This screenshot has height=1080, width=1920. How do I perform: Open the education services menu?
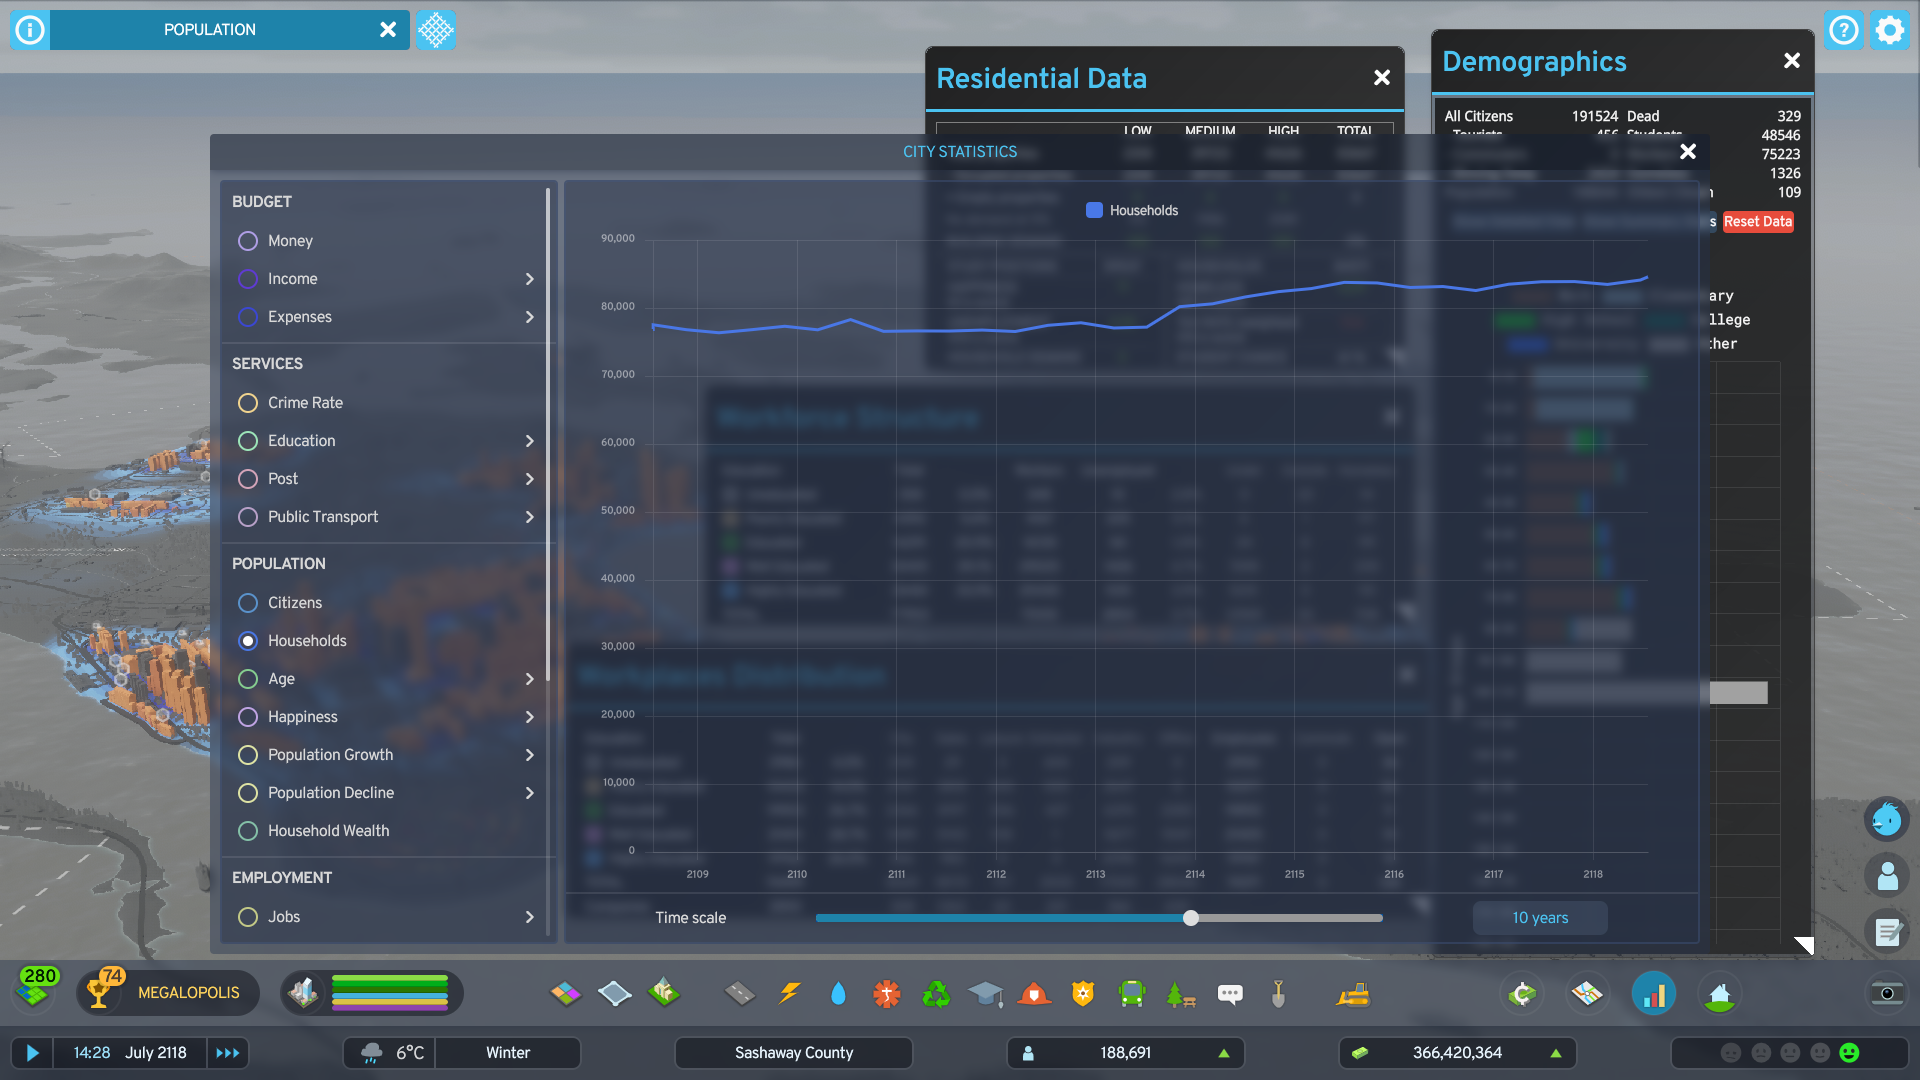[x=987, y=993]
